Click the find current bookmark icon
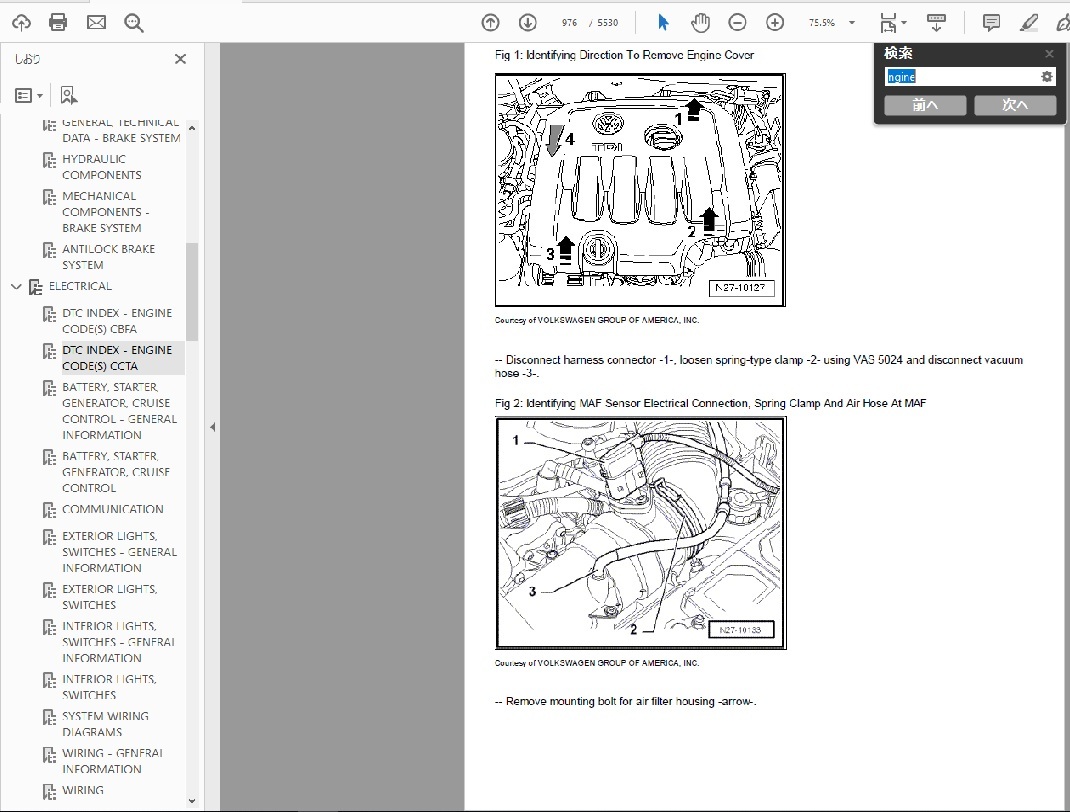Image resolution: width=1070 pixels, height=812 pixels. click(x=68, y=96)
